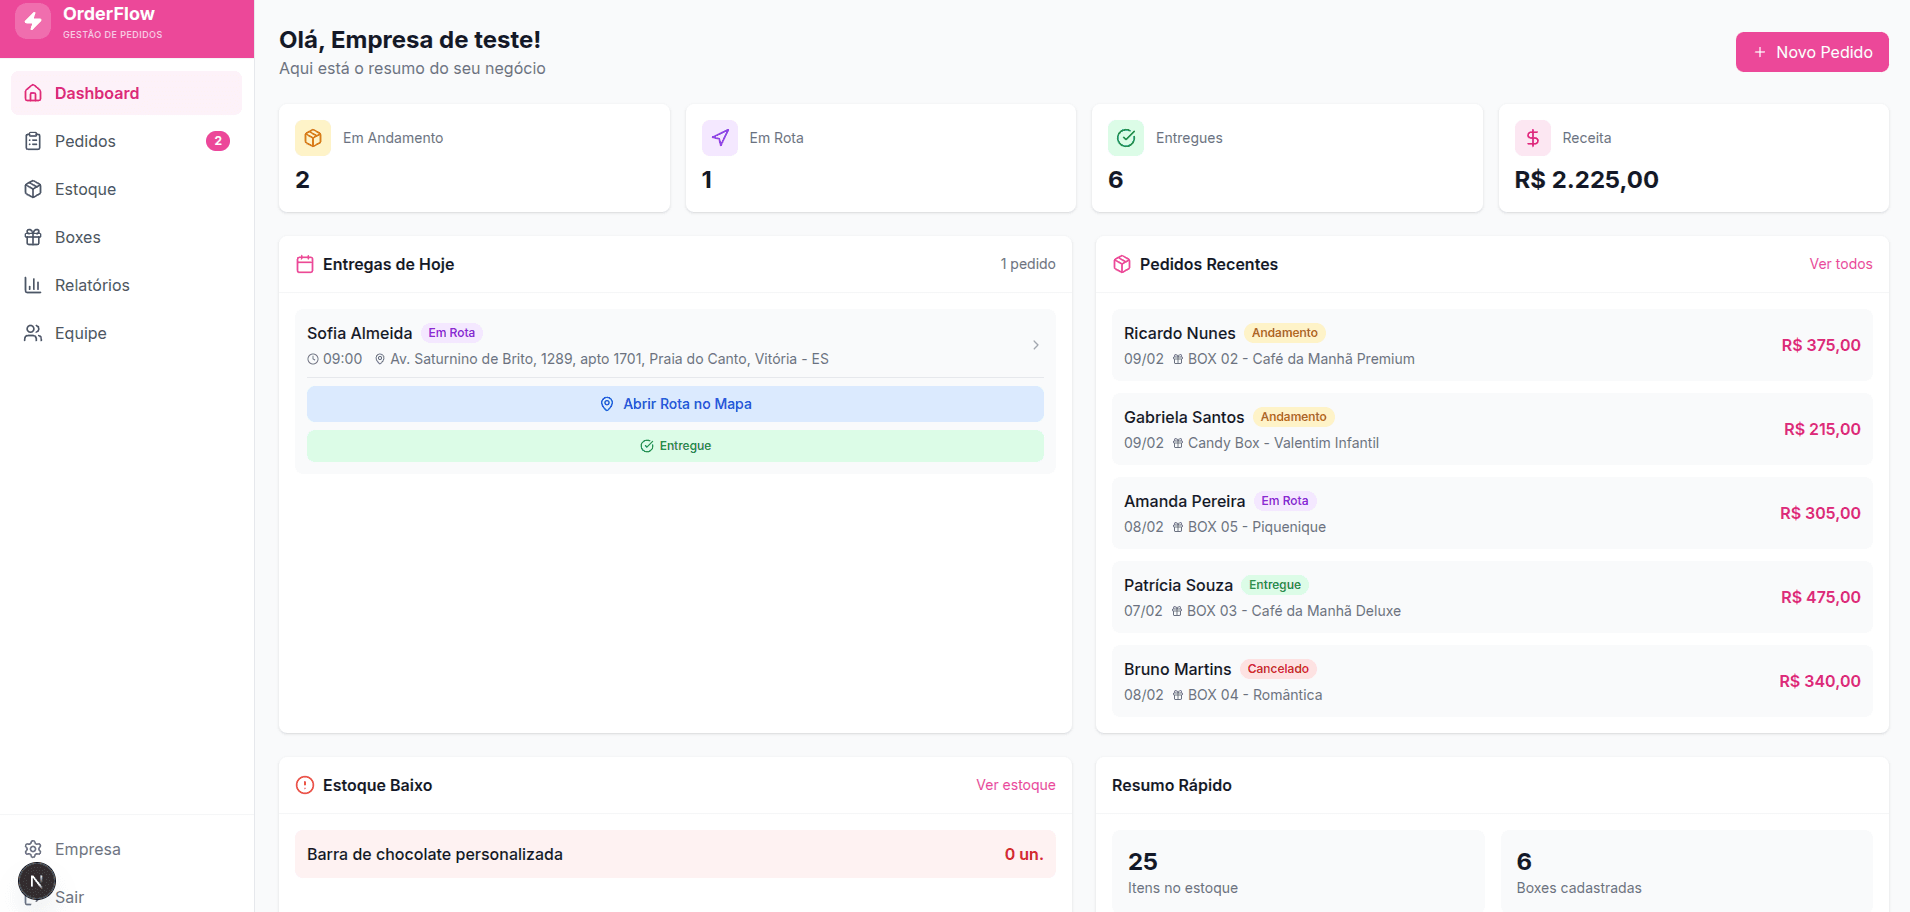Click the Em Andamento package icon

[312, 138]
